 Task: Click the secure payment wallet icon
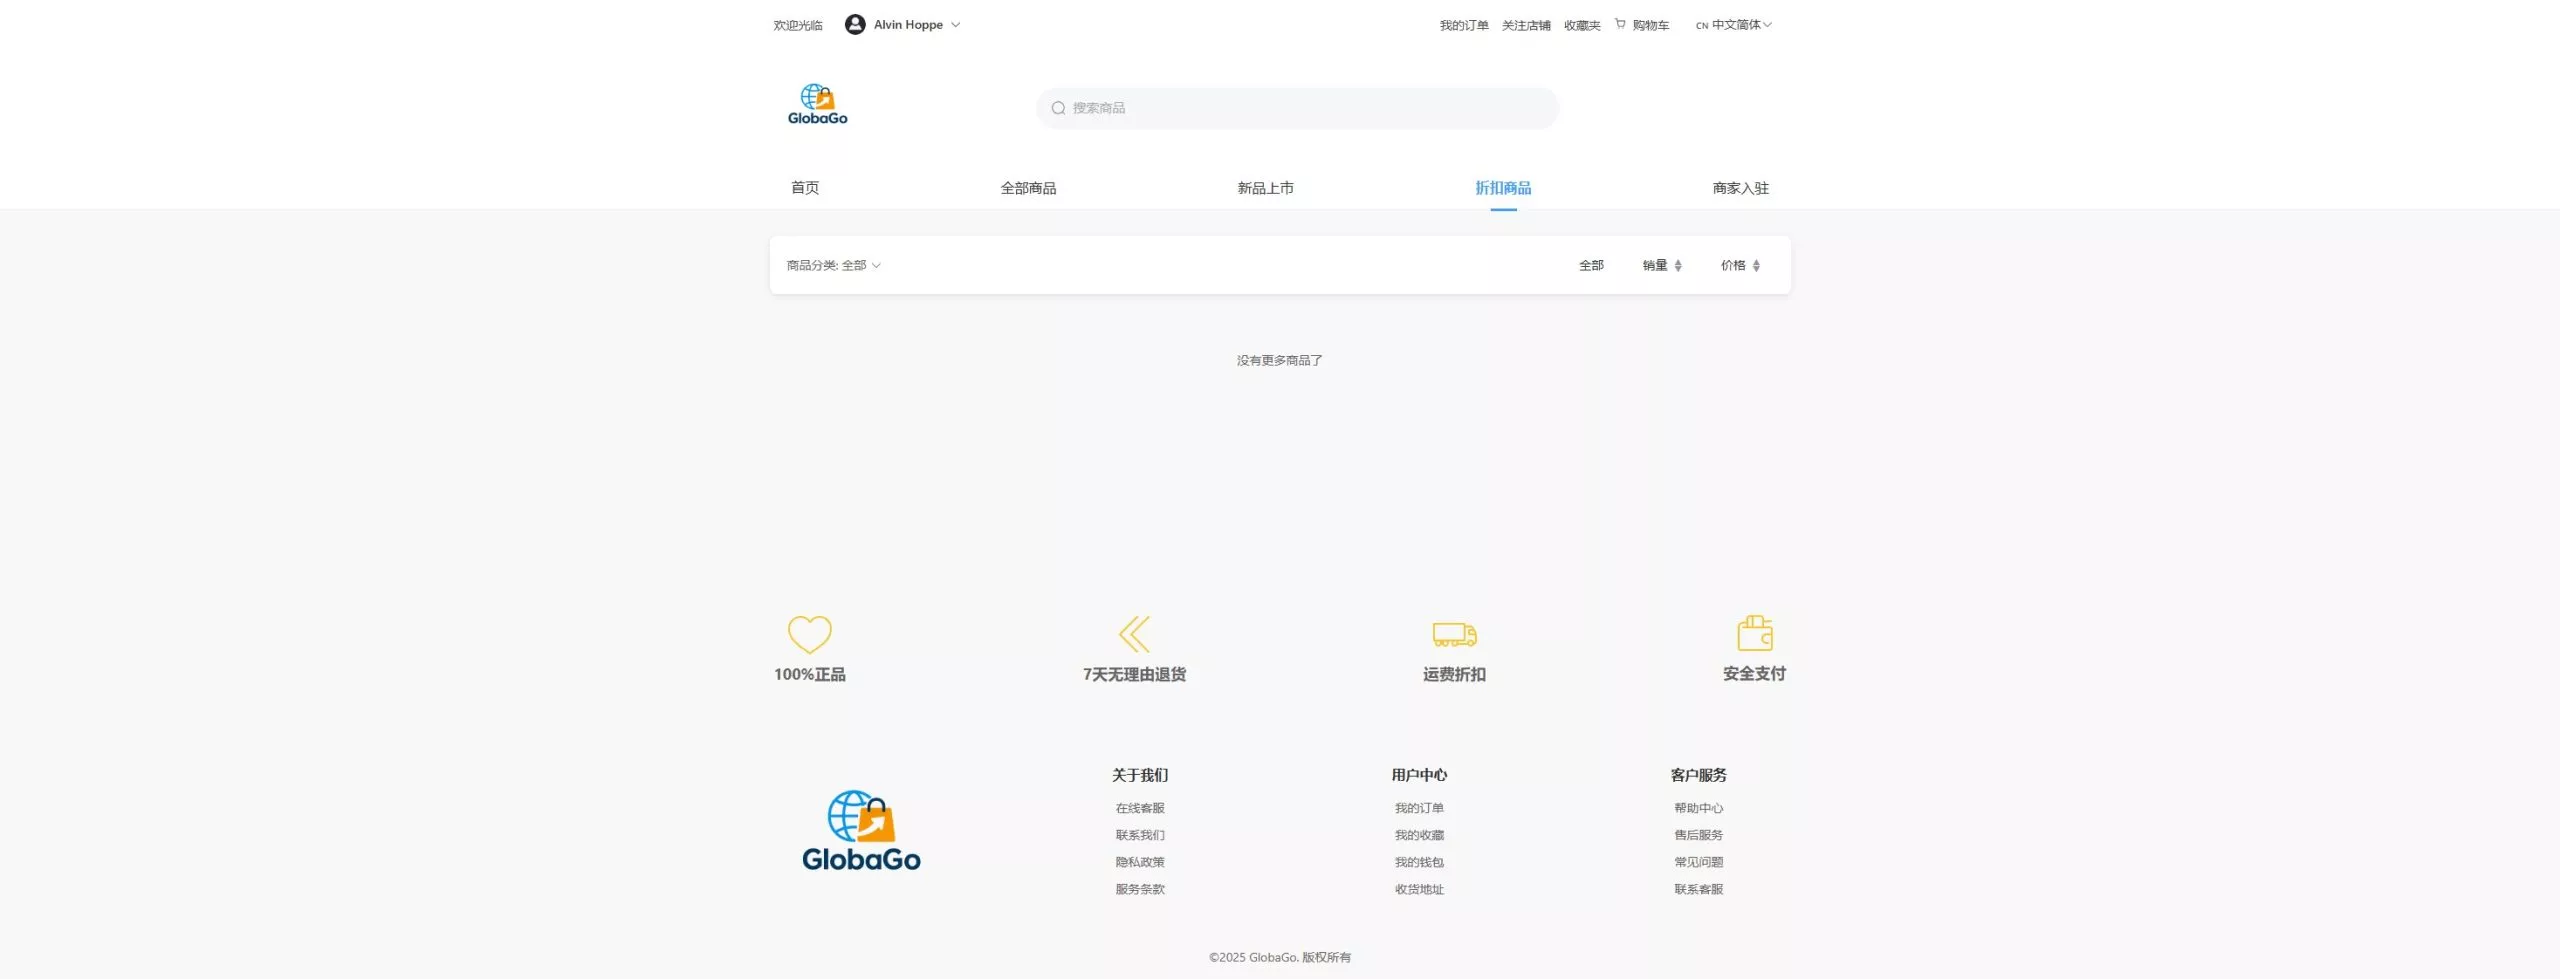tap(1754, 634)
